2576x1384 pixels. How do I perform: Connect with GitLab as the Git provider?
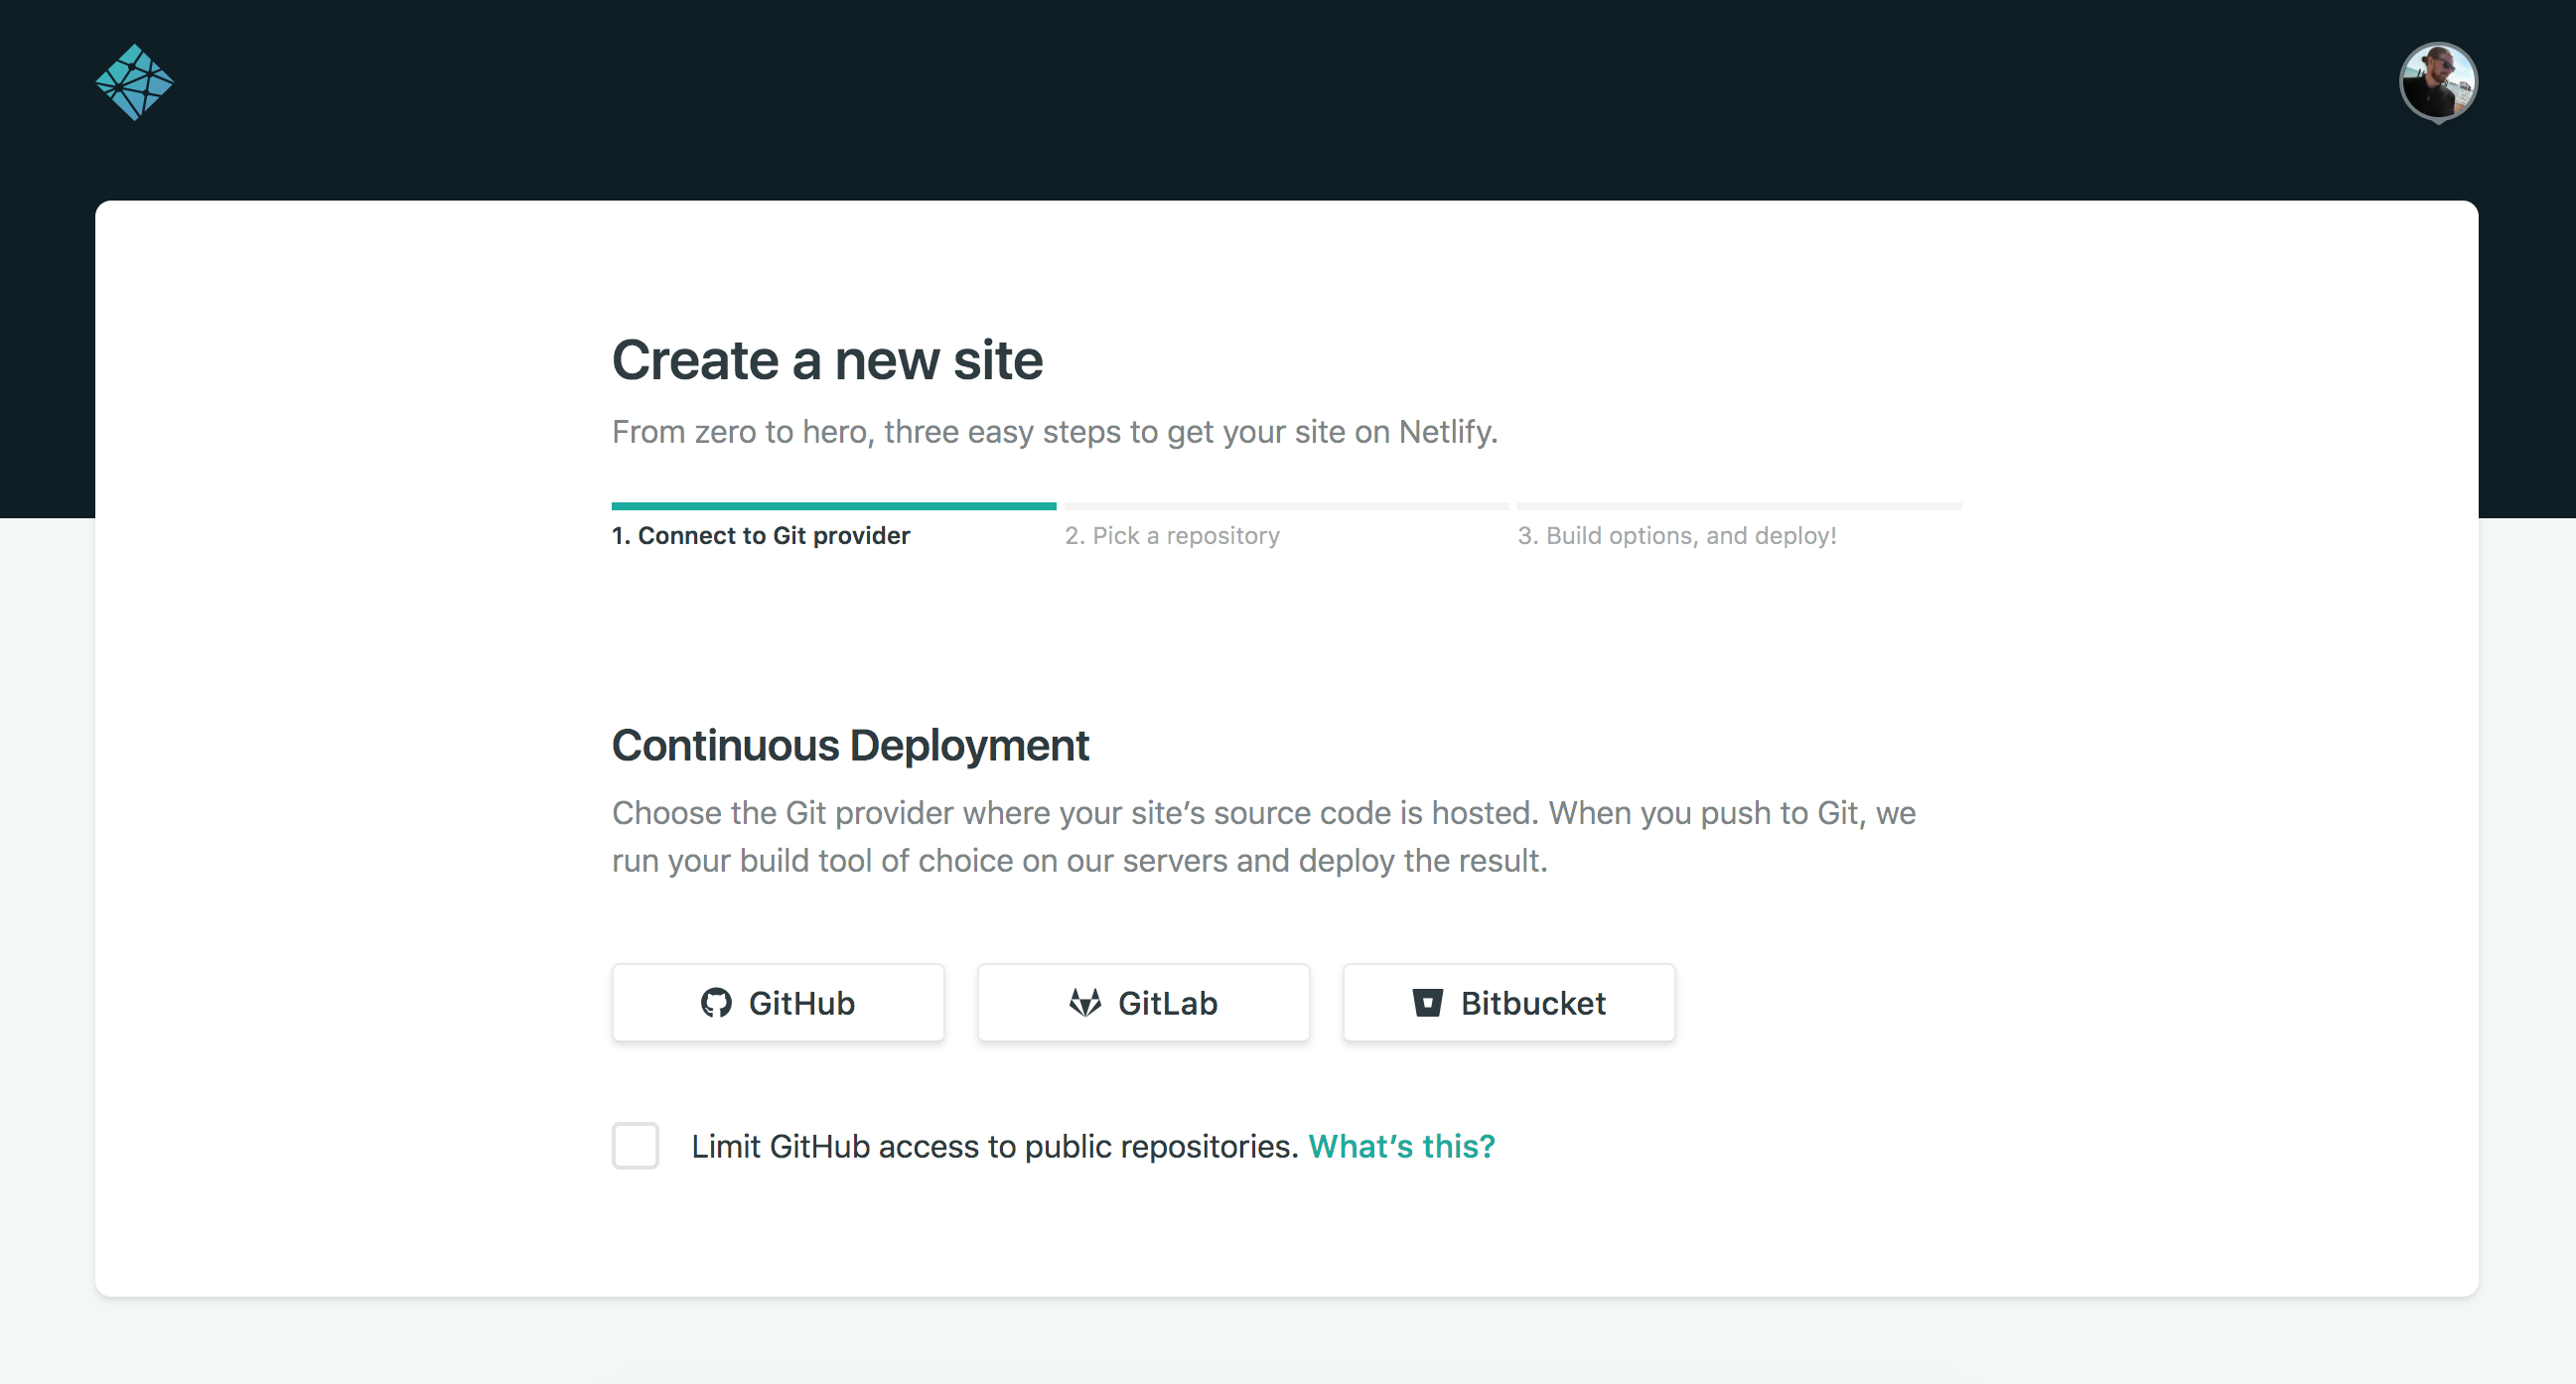(1143, 1002)
